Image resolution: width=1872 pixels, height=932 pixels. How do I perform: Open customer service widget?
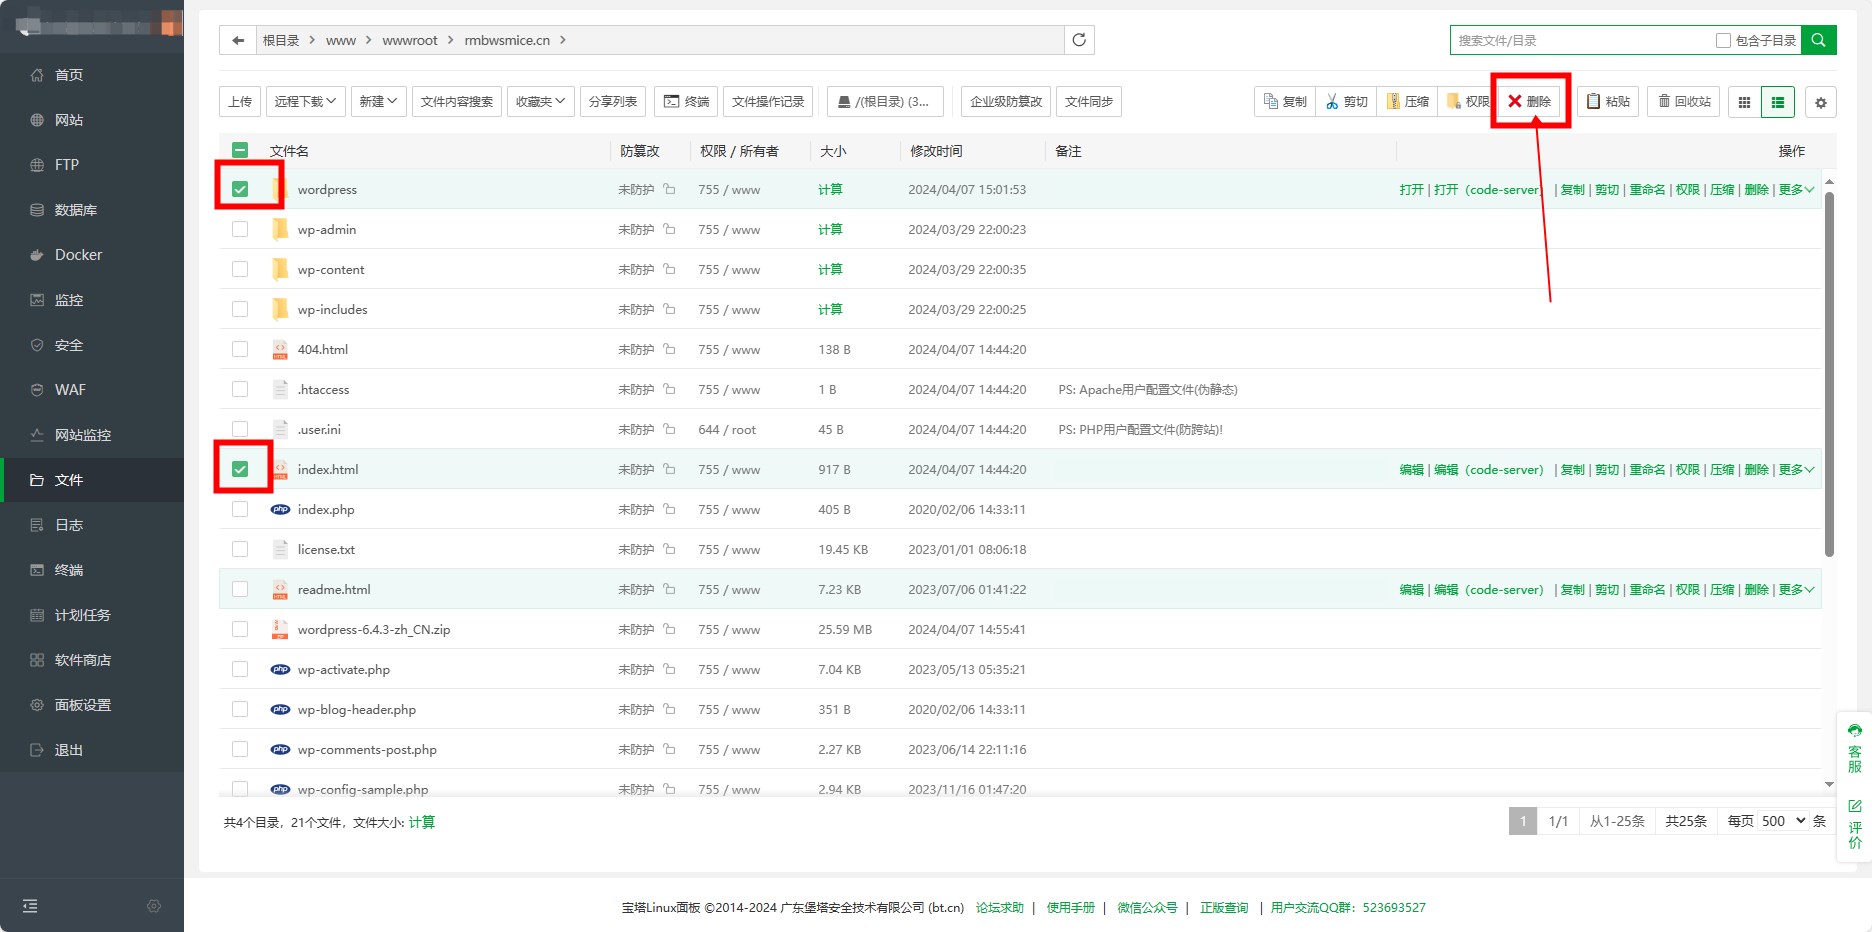click(1855, 747)
